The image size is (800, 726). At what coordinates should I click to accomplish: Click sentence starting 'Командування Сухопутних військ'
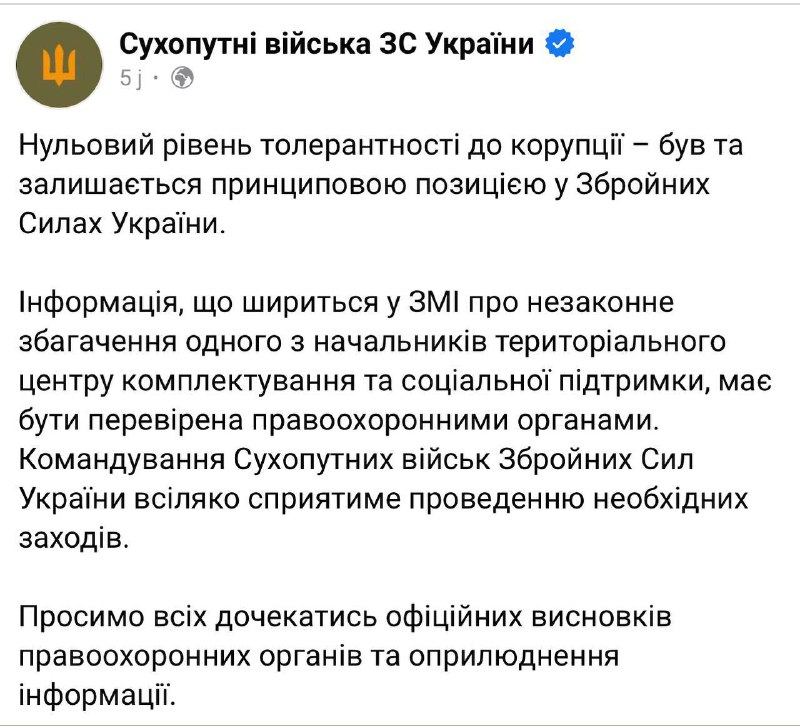pyautogui.click(x=384, y=499)
